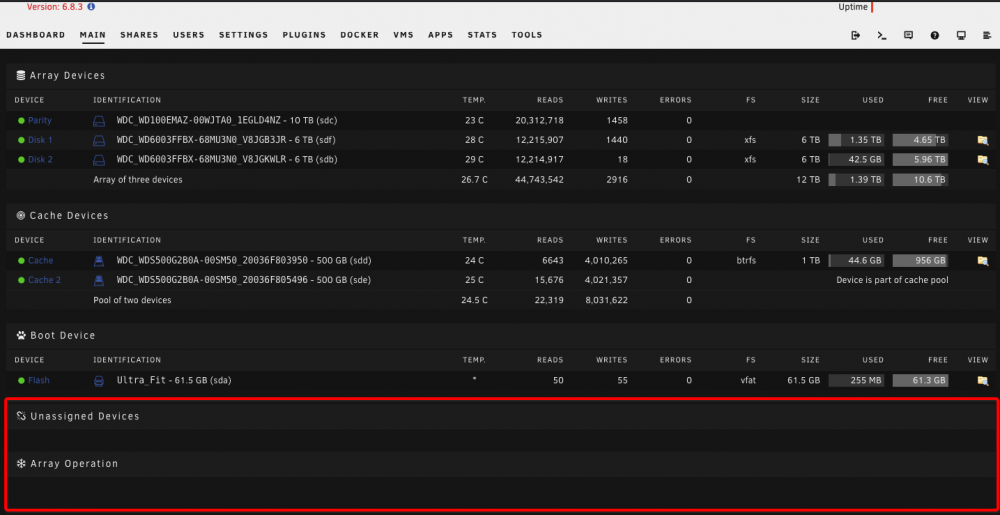The image size is (1000, 515).
Task: Click the Uptime label
Action: point(853,7)
